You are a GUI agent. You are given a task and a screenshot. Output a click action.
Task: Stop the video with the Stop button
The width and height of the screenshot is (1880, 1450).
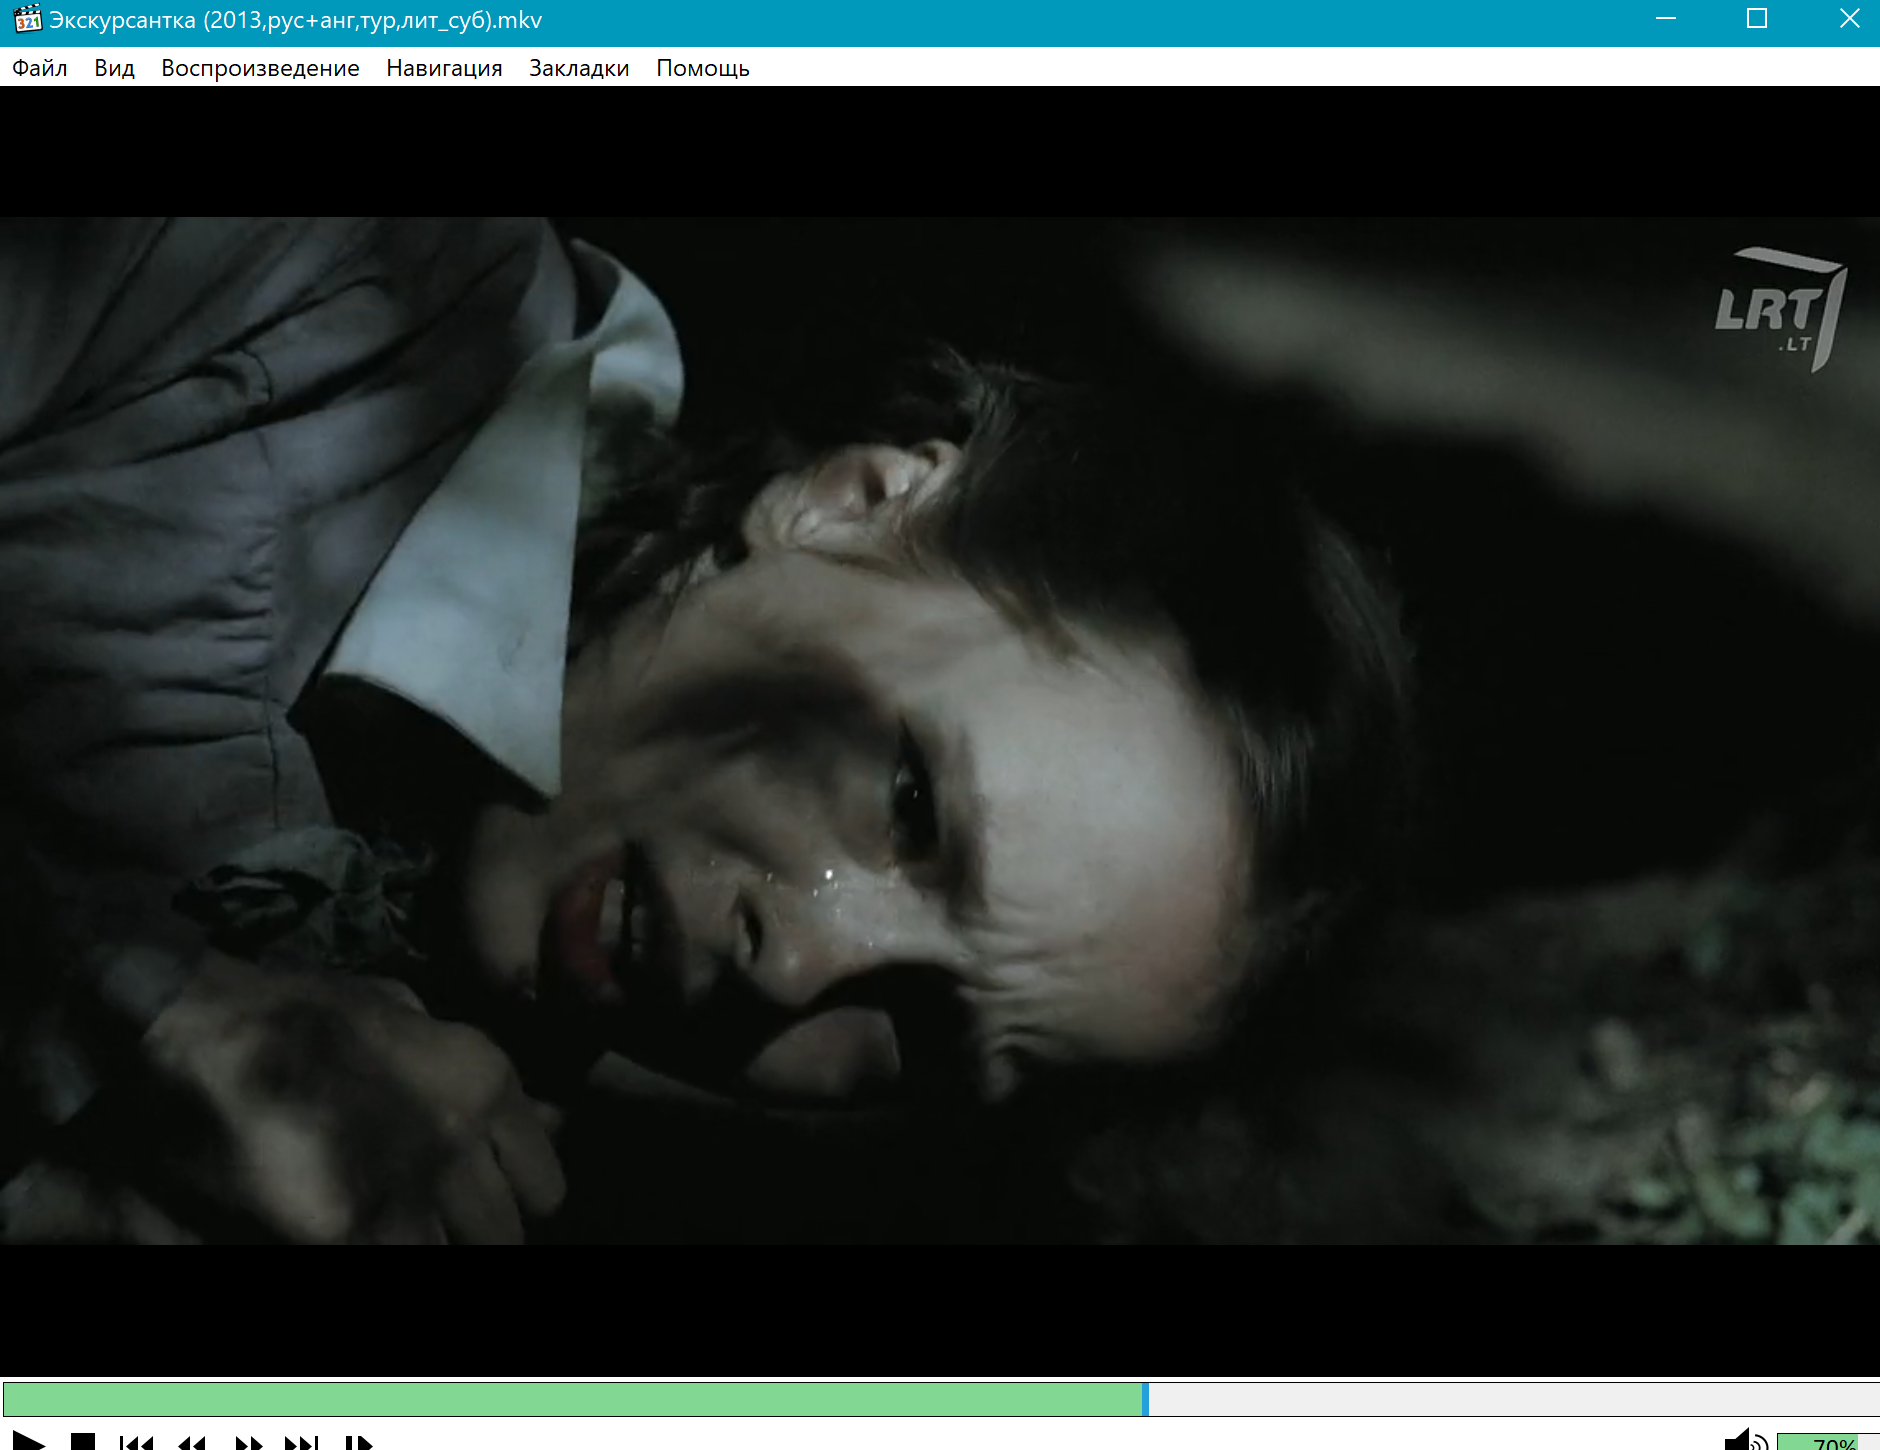(83, 1442)
